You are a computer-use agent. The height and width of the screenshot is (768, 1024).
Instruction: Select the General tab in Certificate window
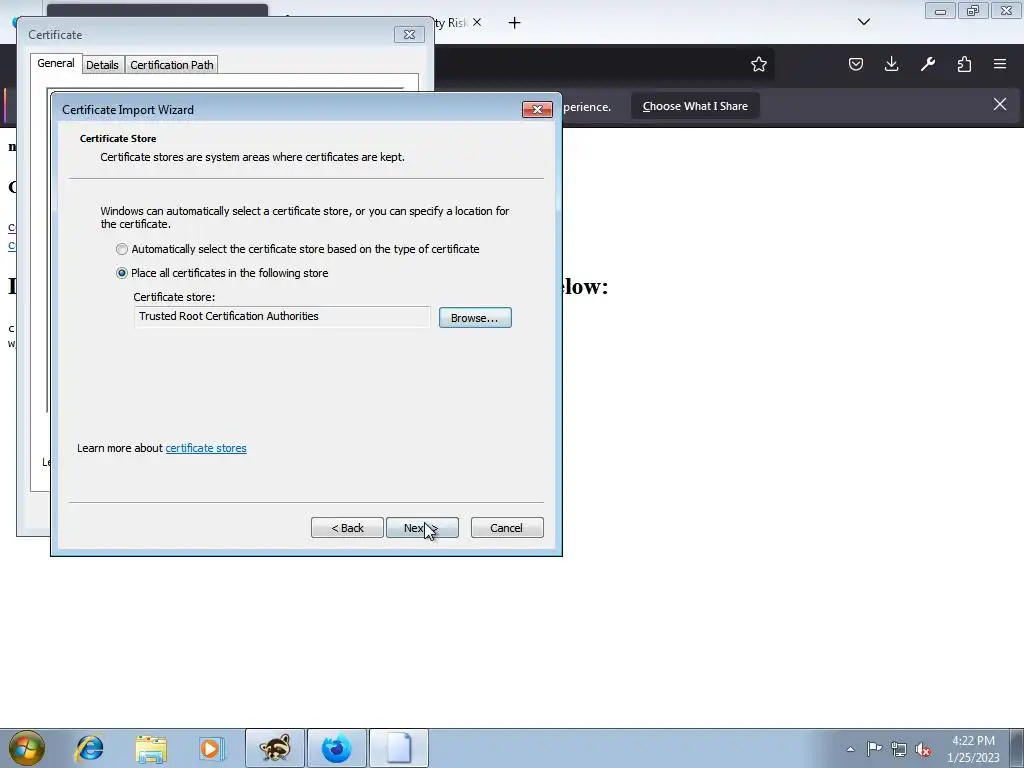56,63
